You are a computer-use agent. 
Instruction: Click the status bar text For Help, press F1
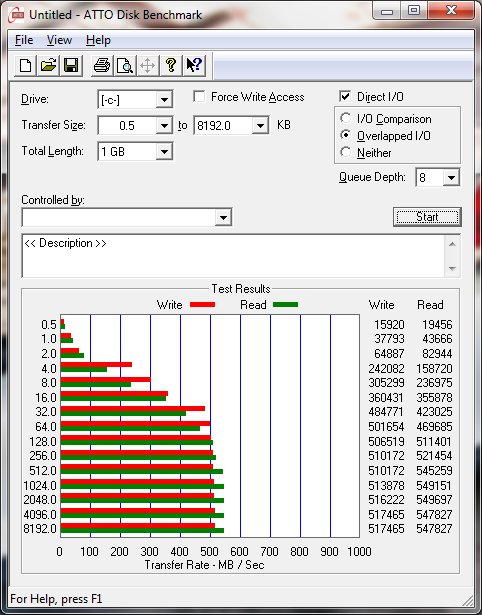tap(56, 599)
